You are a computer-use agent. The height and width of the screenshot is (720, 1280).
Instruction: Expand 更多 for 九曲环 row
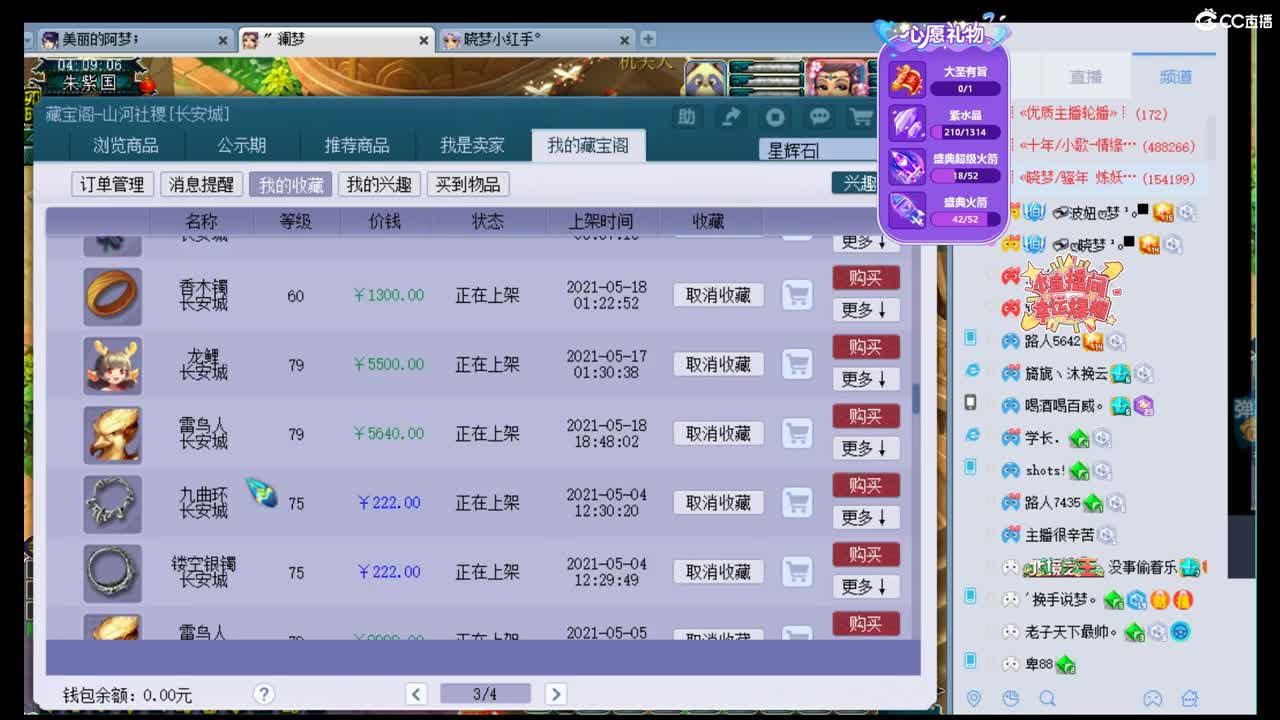(866, 517)
